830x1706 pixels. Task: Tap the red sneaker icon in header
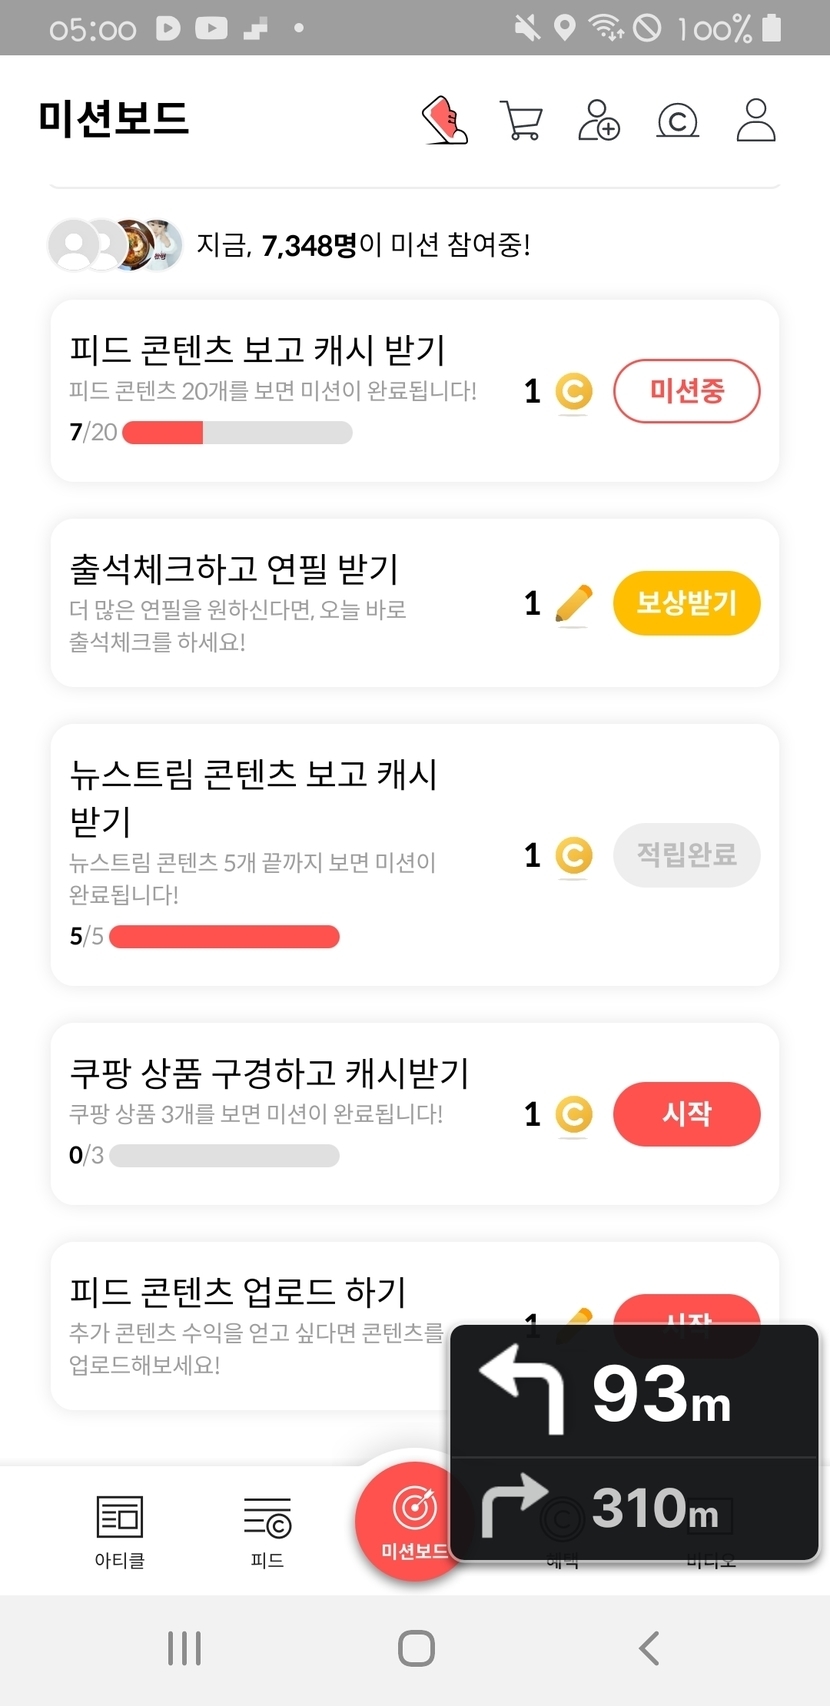pos(445,120)
